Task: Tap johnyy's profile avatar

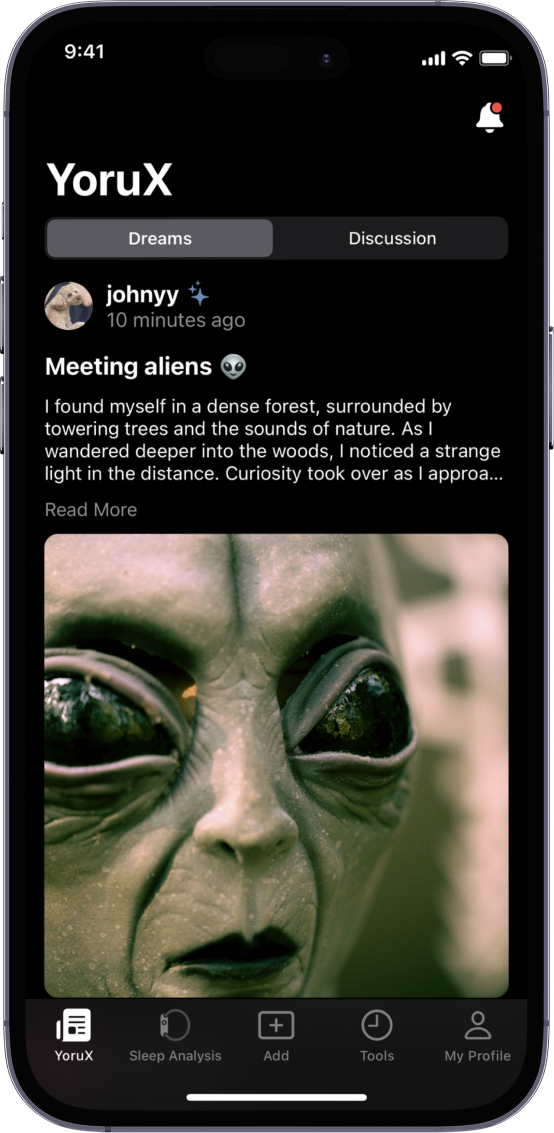Action: [69, 306]
